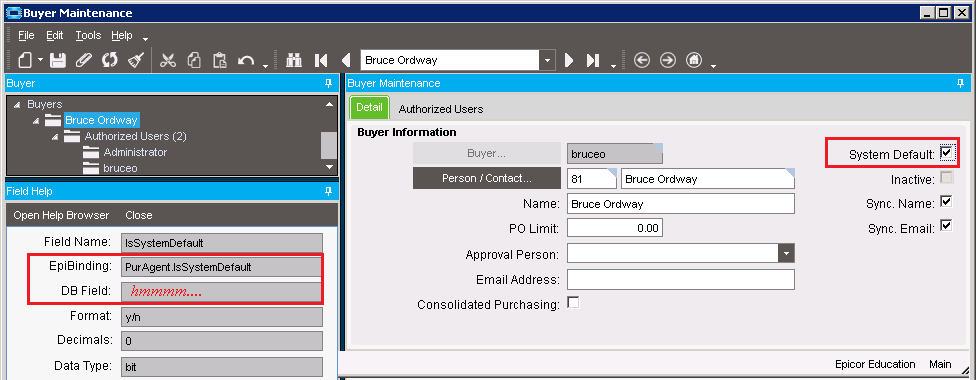This screenshot has height=380, width=976.
Task: Click Close in the Field Help panel
Action: pos(138,215)
